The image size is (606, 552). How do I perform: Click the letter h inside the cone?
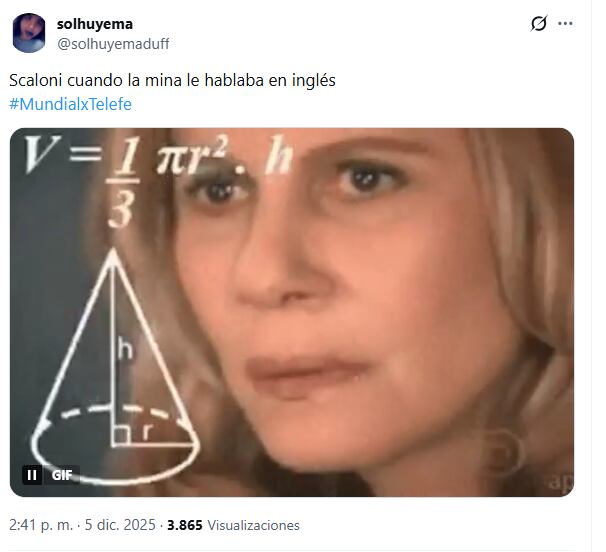[125, 348]
